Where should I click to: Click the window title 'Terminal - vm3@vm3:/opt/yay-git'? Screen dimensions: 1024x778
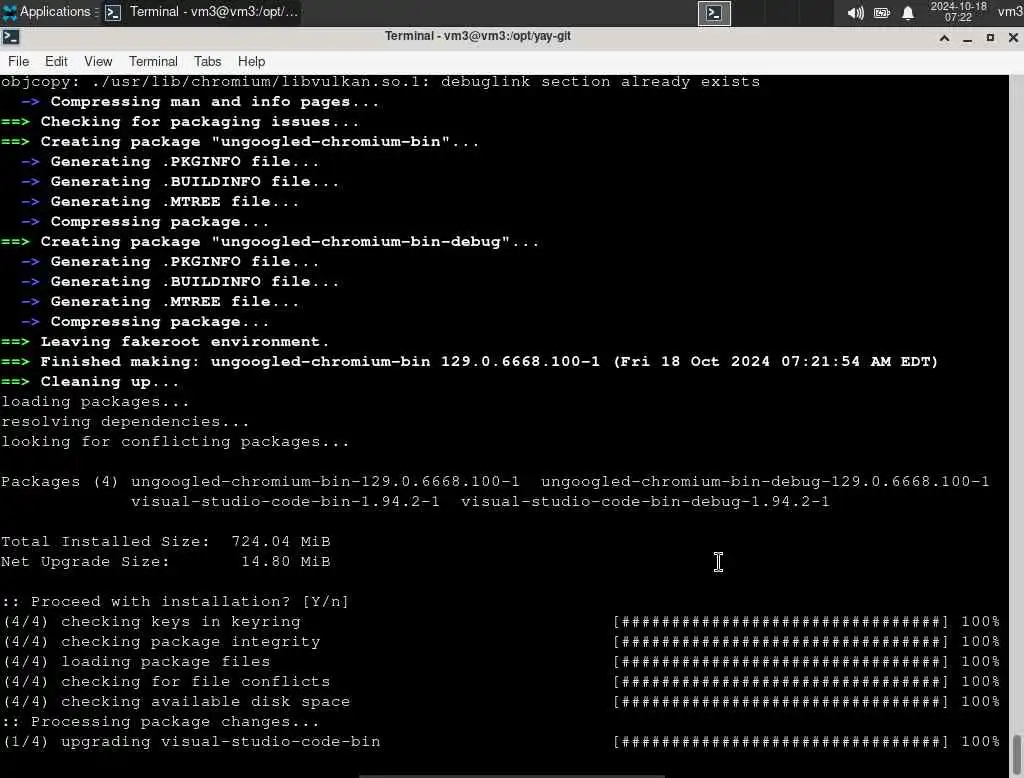(x=477, y=36)
